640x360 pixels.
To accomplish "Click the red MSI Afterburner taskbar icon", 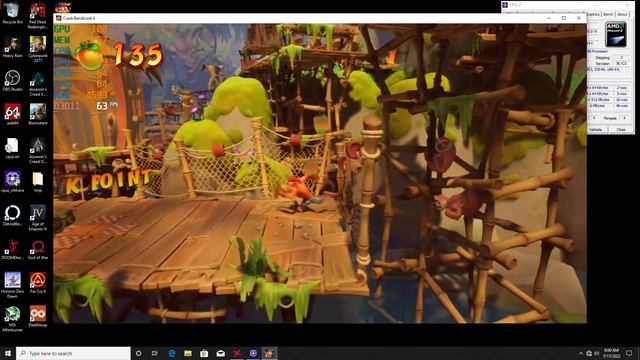I will pyautogui.click(x=237, y=353).
